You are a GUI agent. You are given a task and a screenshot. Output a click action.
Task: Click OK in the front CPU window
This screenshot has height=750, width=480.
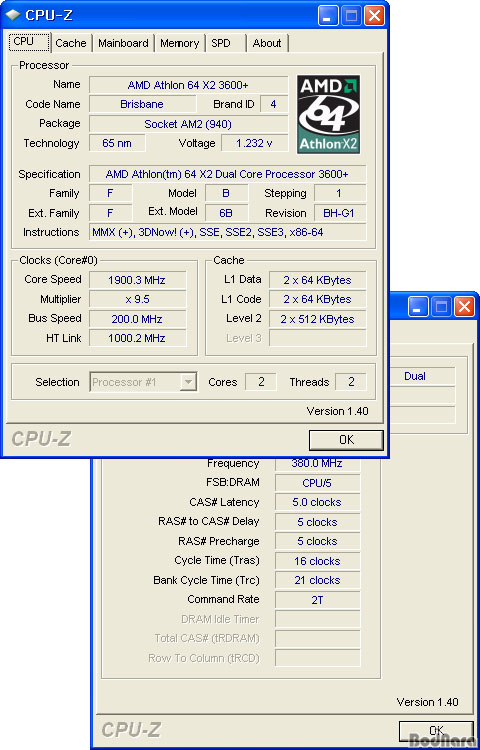(x=346, y=440)
